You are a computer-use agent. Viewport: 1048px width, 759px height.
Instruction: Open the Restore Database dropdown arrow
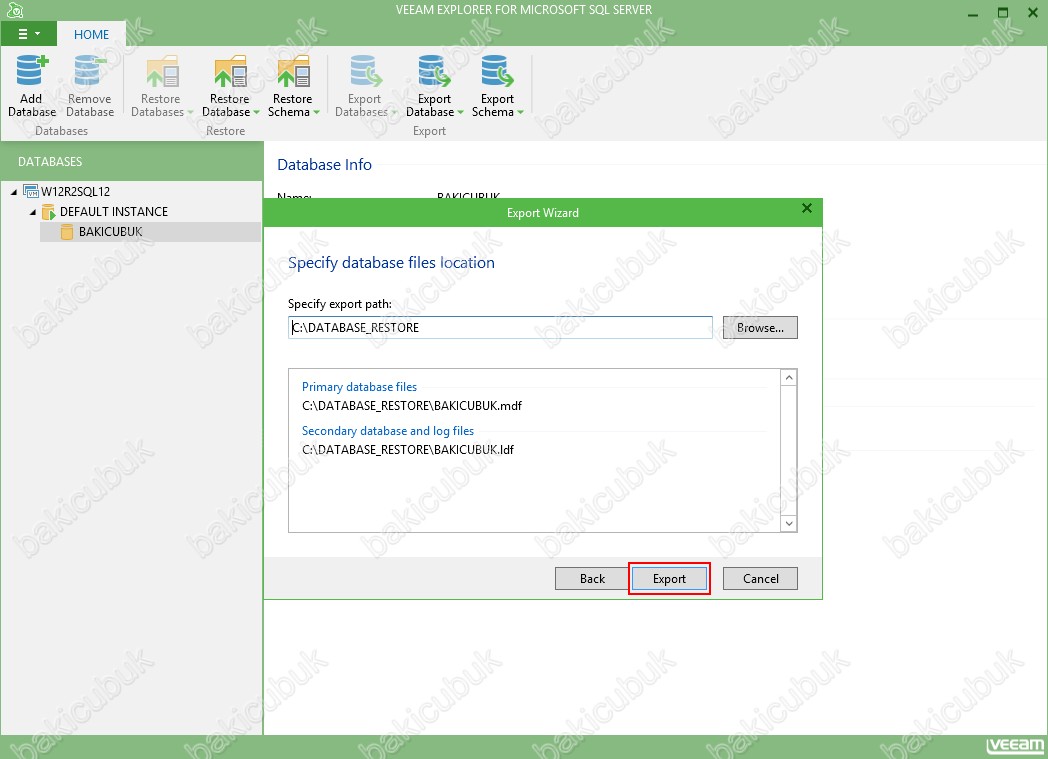(257, 112)
